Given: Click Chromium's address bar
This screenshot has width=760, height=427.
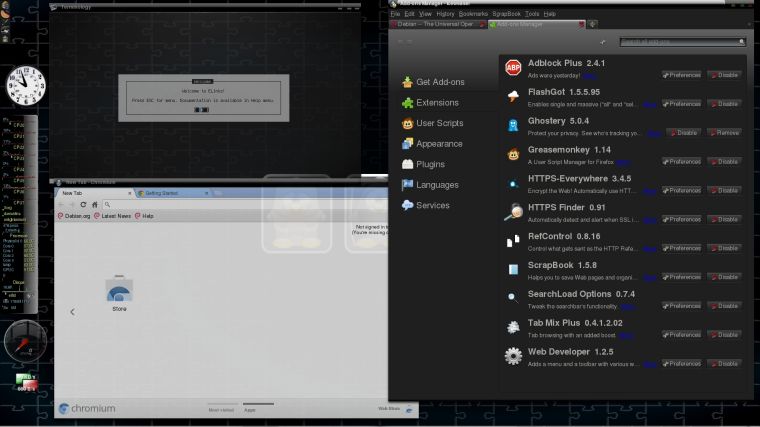Looking at the screenshot, I should 247,205.
